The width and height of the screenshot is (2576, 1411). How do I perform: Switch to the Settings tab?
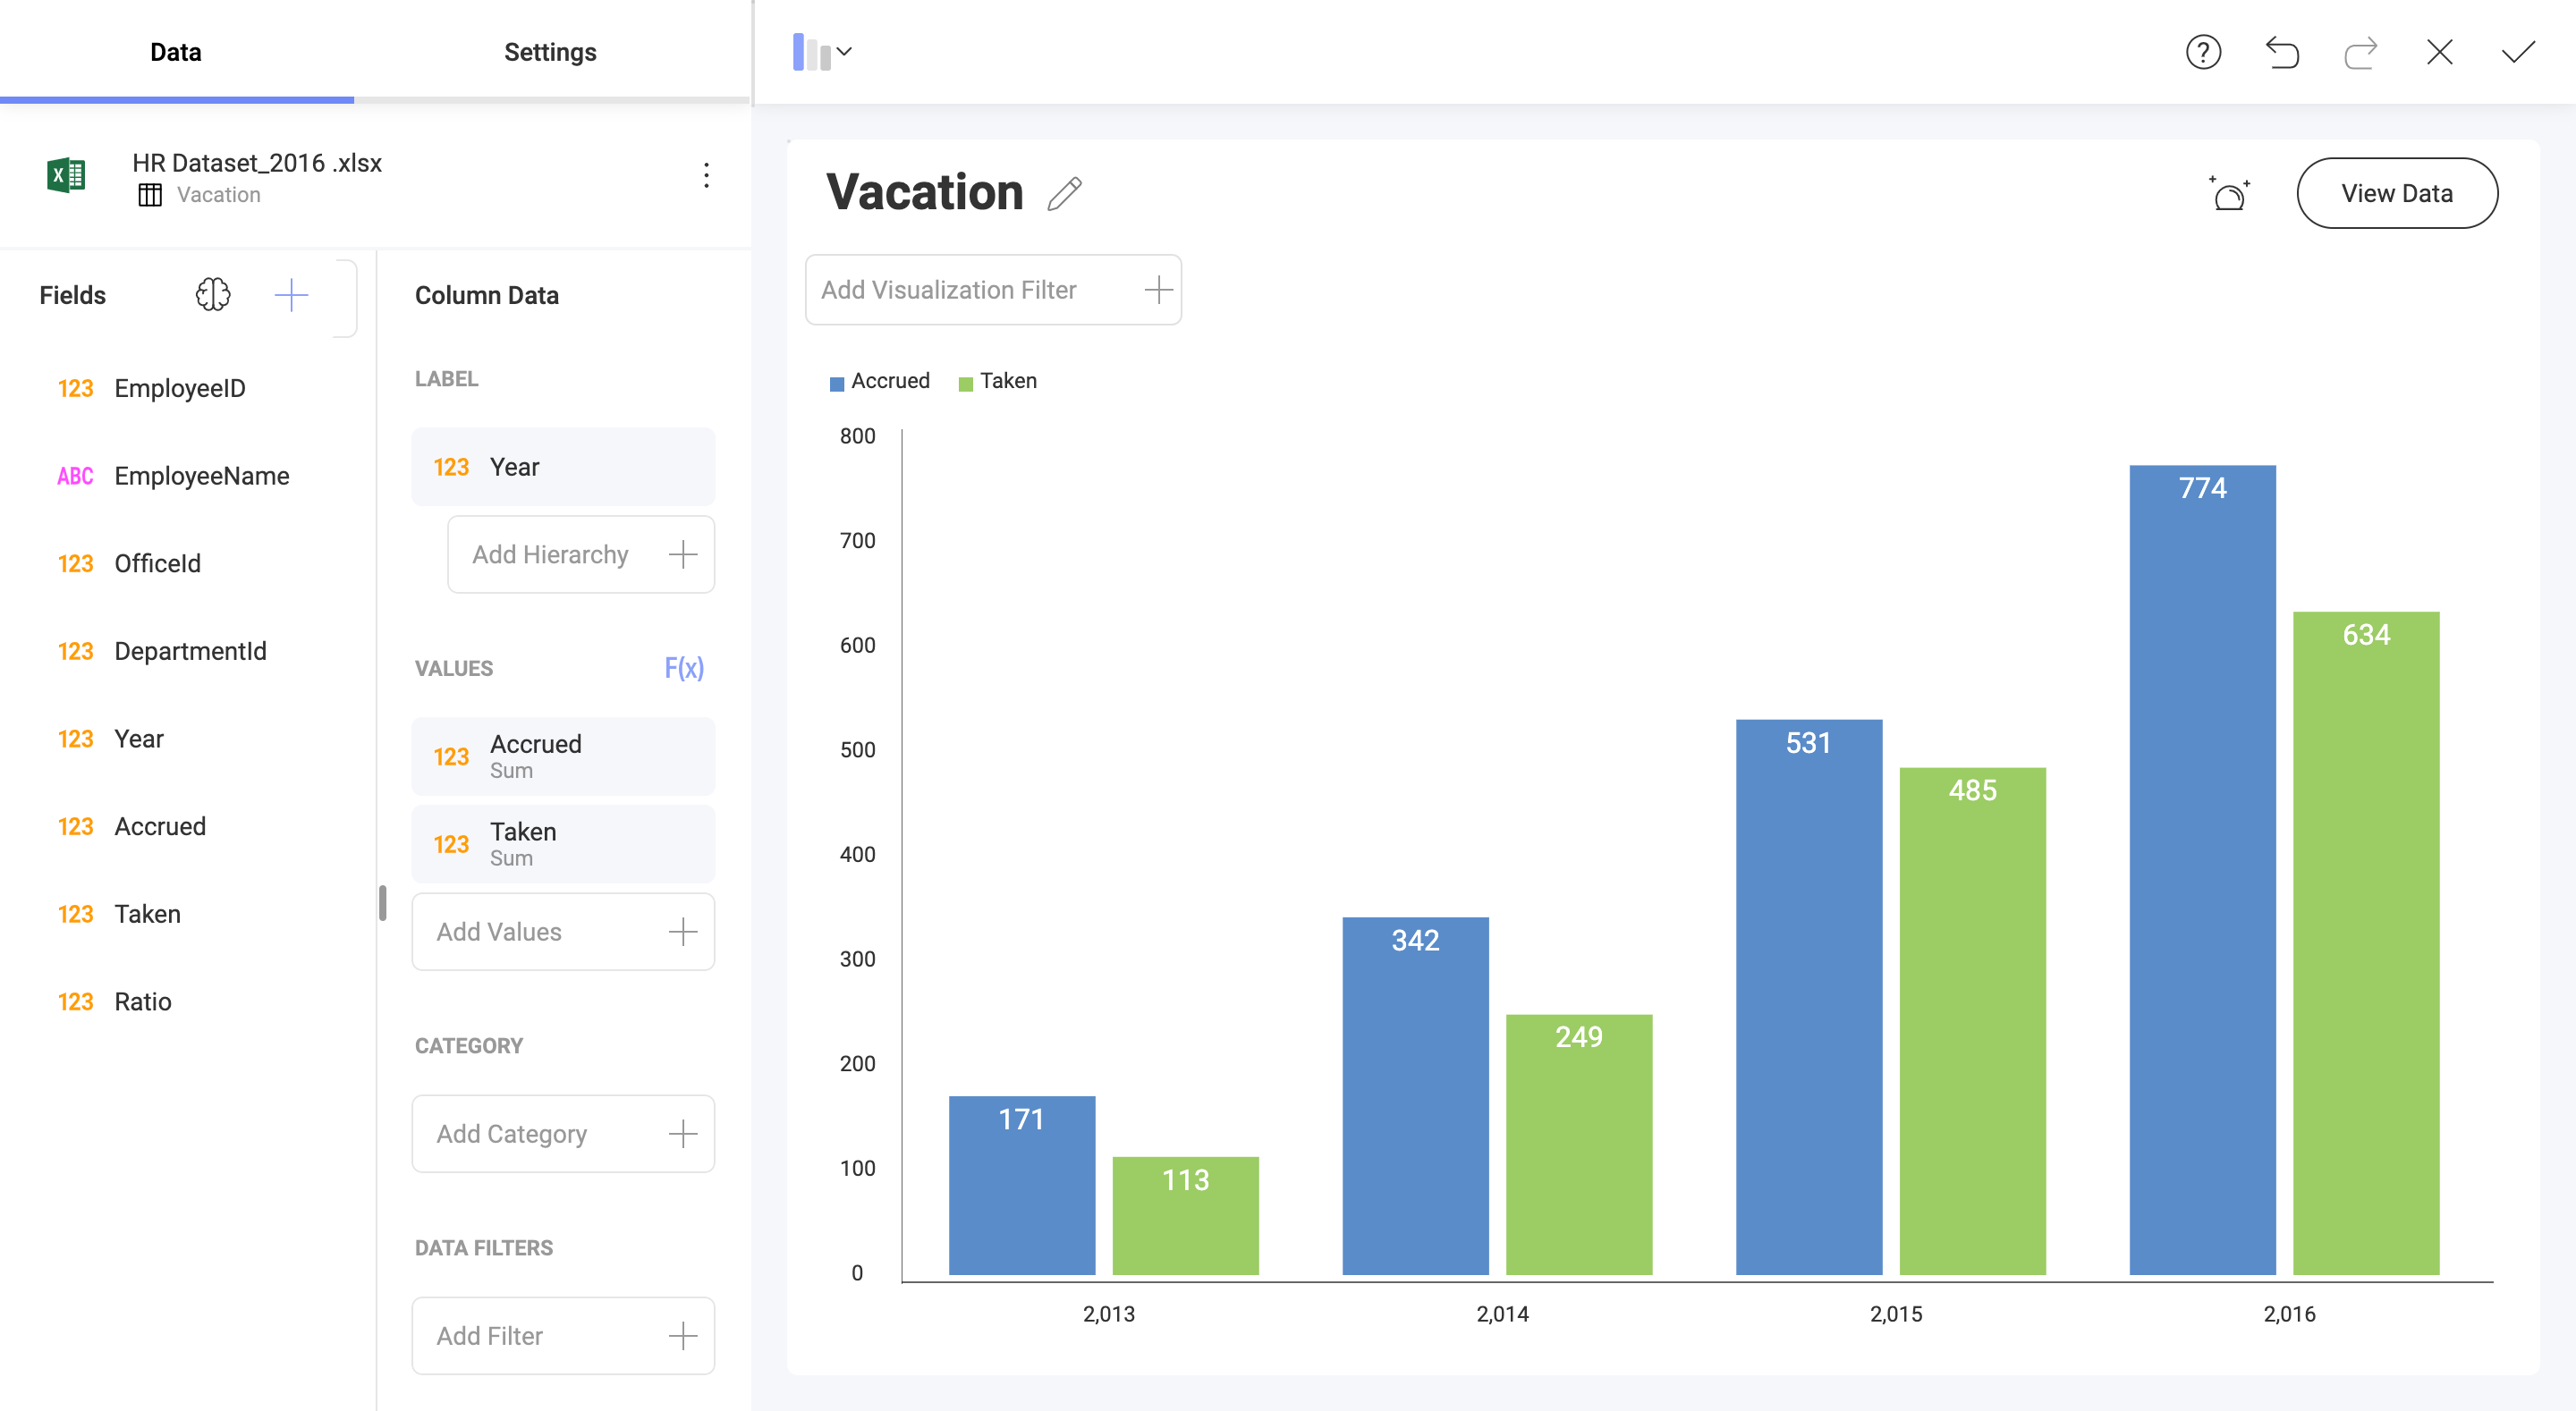point(550,52)
